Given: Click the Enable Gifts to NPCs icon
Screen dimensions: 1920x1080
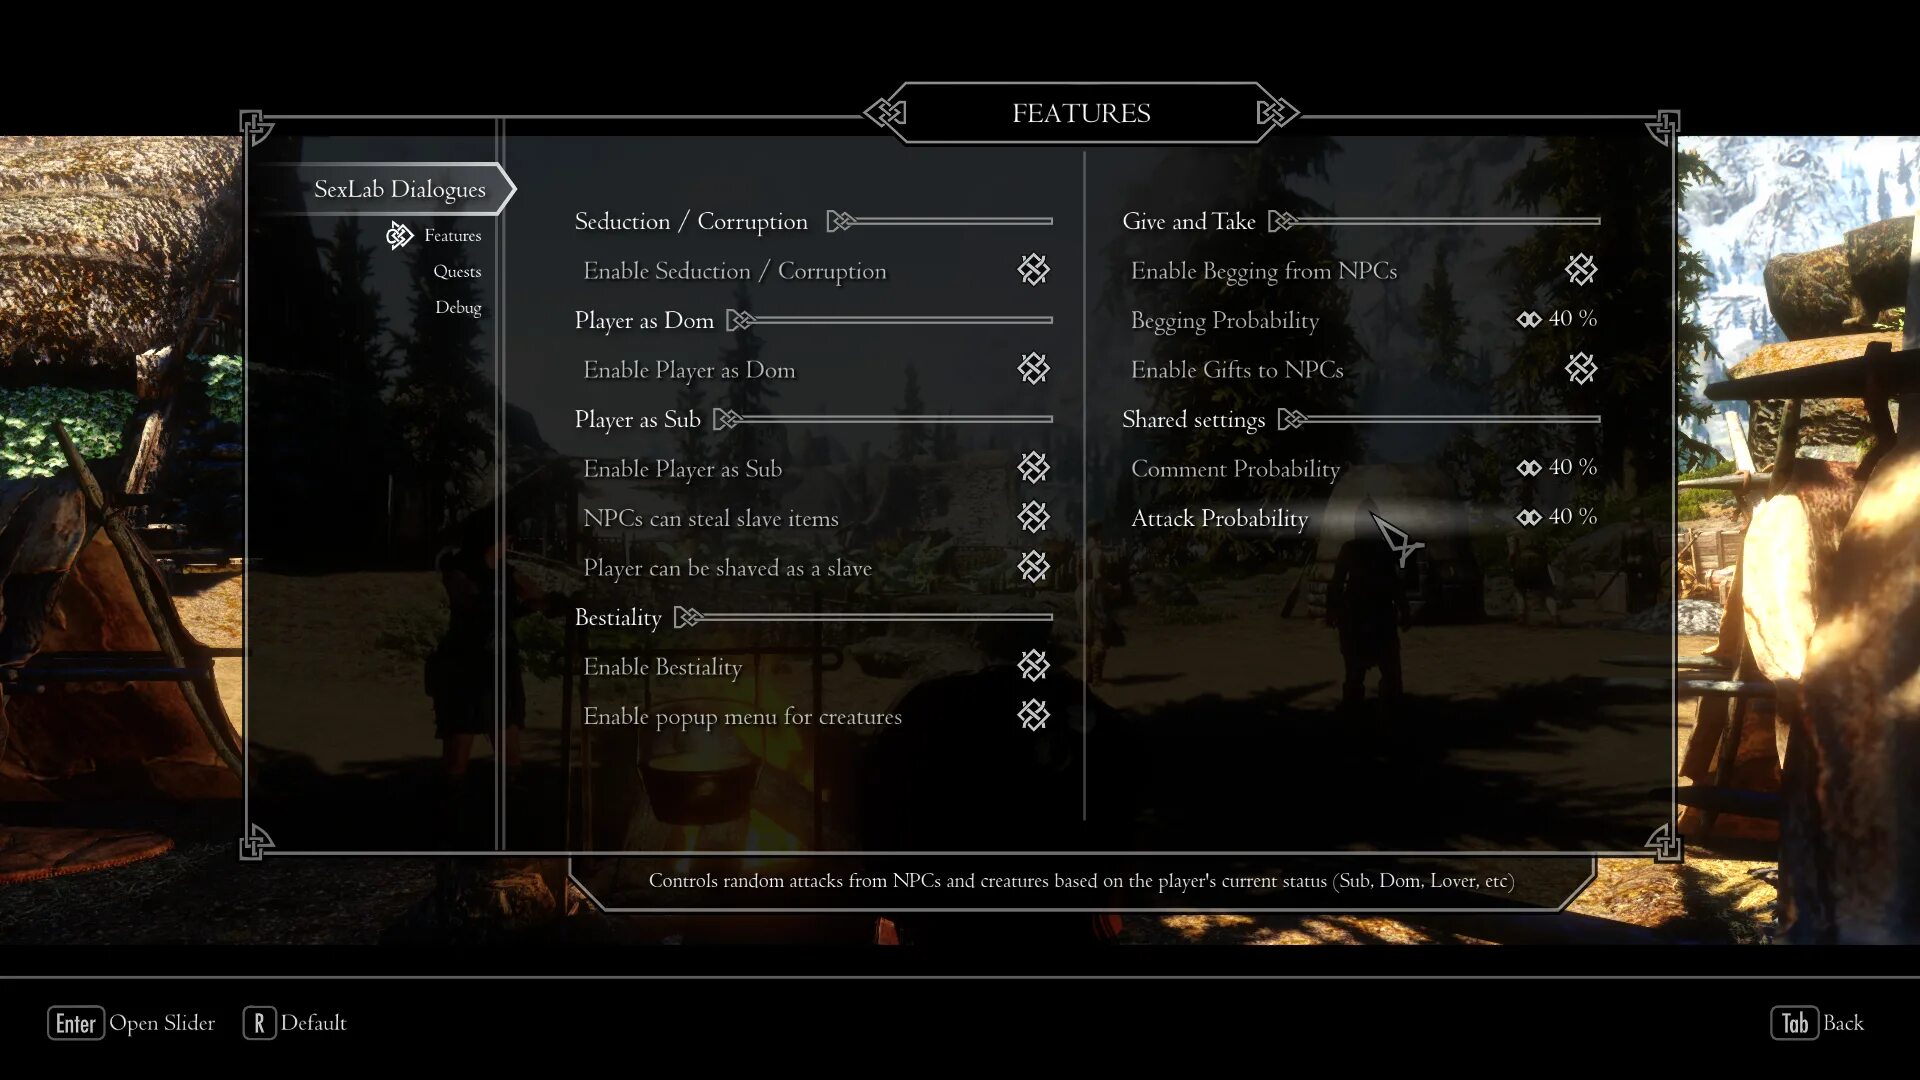Looking at the screenshot, I should [x=1580, y=368].
